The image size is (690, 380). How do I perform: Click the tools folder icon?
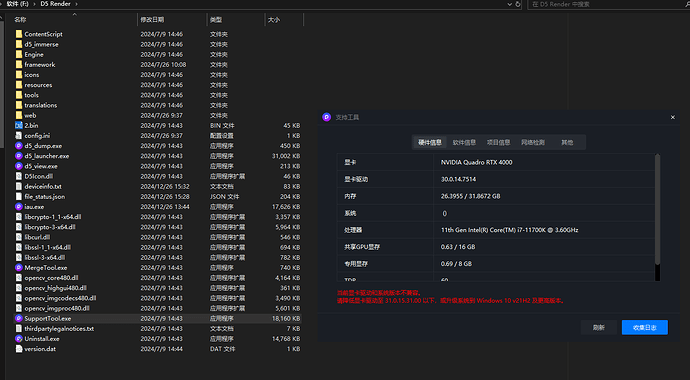coord(18,95)
